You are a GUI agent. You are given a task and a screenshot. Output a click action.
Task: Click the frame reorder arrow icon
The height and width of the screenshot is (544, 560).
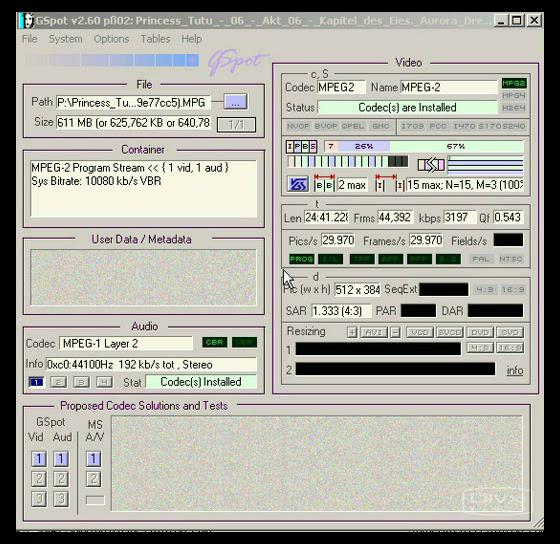[431, 165]
